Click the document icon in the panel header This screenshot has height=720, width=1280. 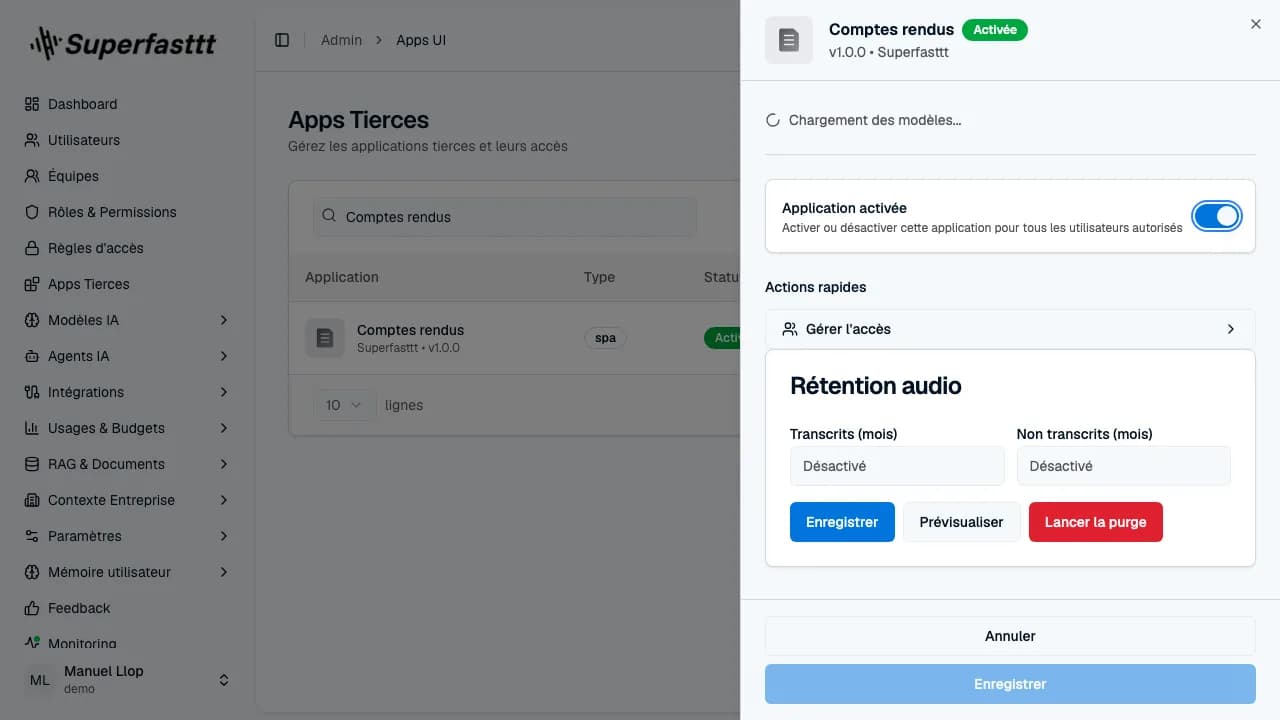(x=789, y=40)
